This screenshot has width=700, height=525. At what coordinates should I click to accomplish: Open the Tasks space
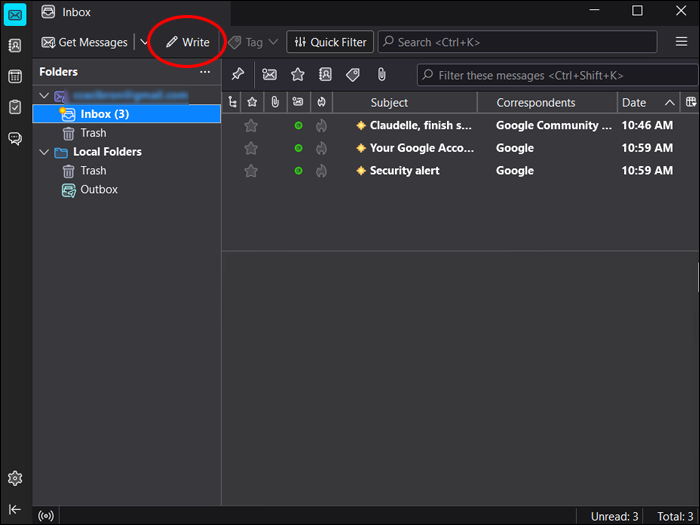coord(15,107)
